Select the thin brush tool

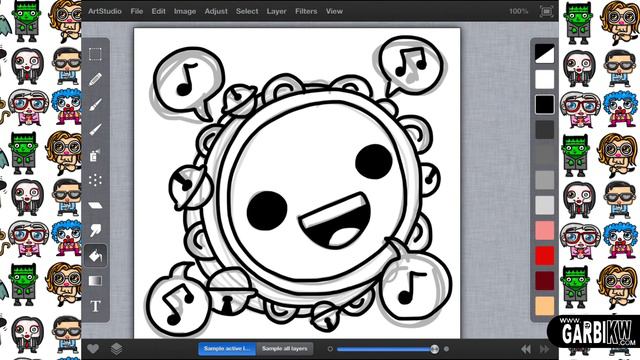(x=95, y=129)
